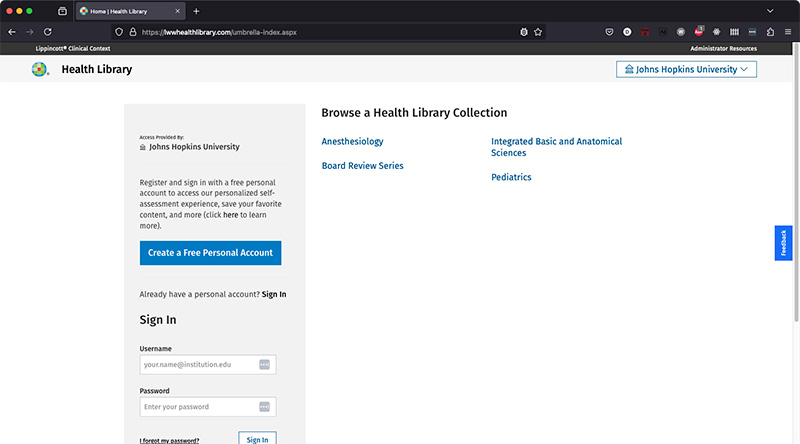Click the Sign In submit button

[257, 438]
